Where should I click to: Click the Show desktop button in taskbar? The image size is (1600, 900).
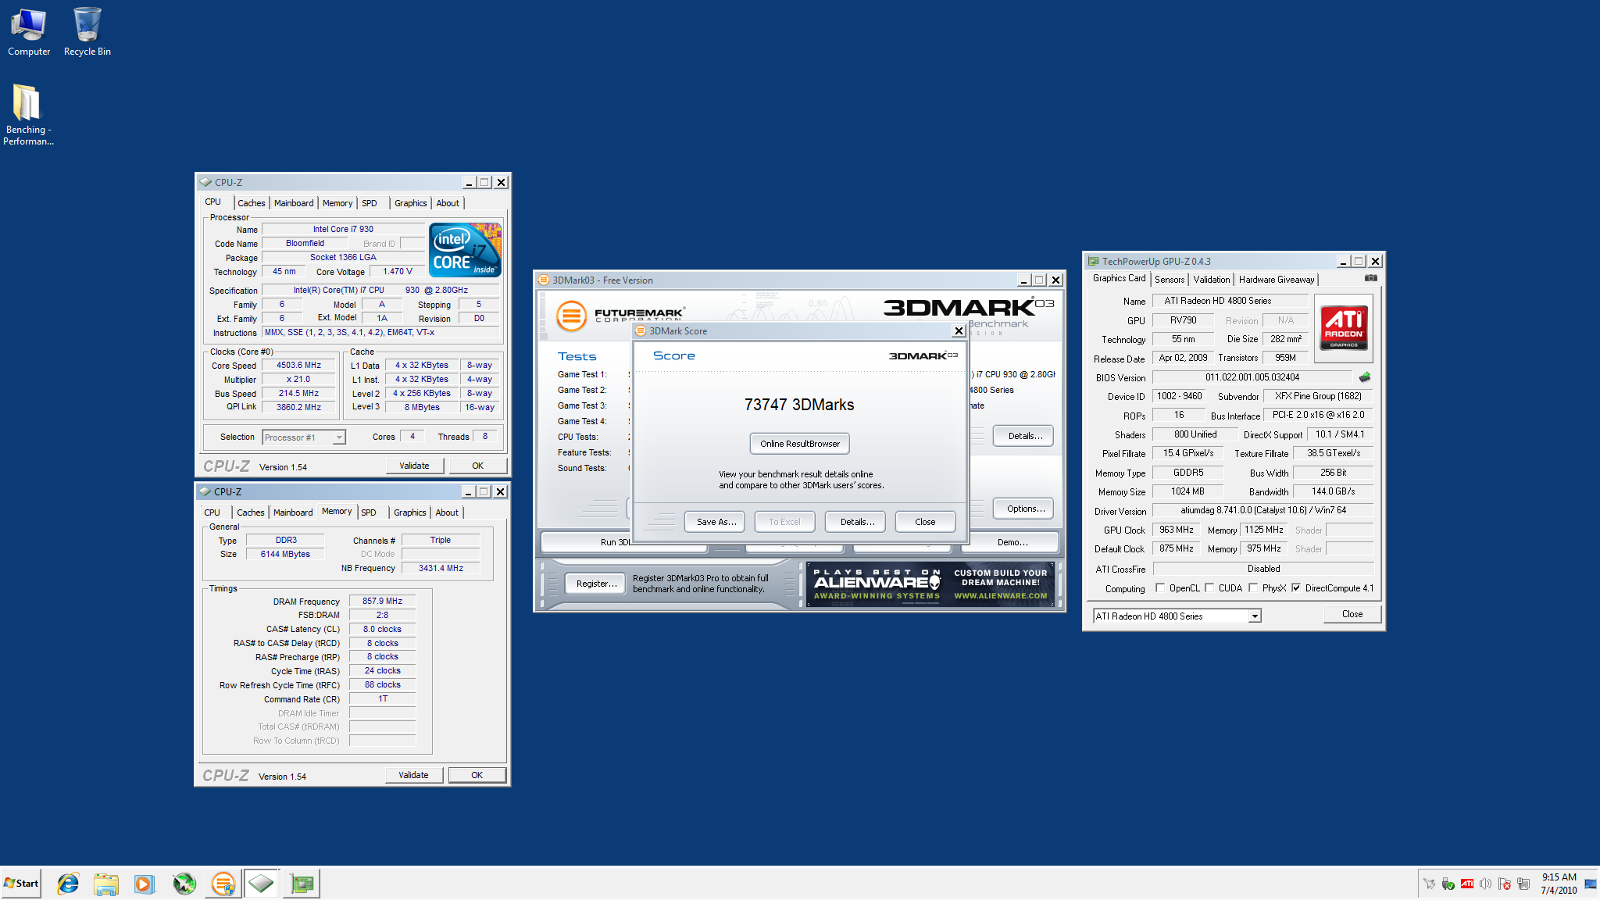point(1591,884)
